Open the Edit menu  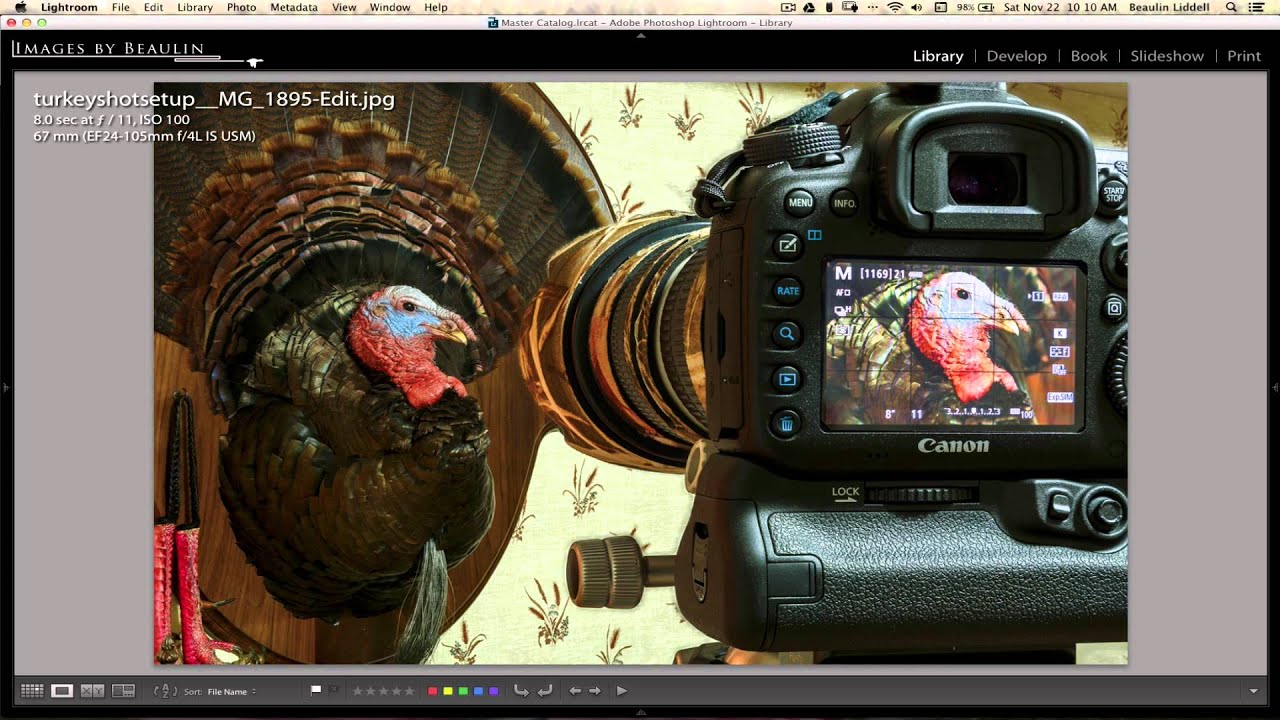(153, 7)
